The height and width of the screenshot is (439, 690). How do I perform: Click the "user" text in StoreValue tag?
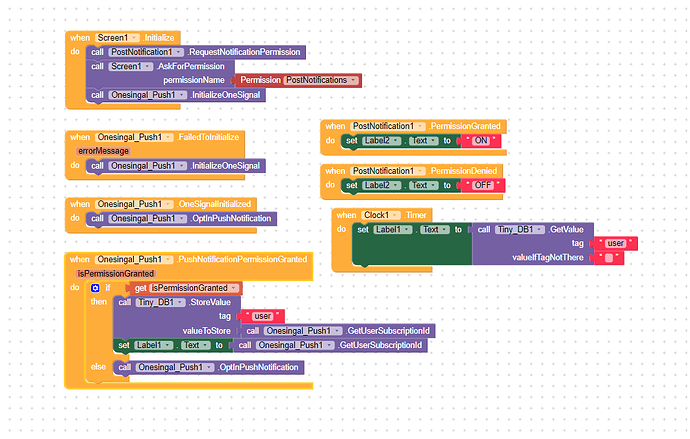[263, 316]
